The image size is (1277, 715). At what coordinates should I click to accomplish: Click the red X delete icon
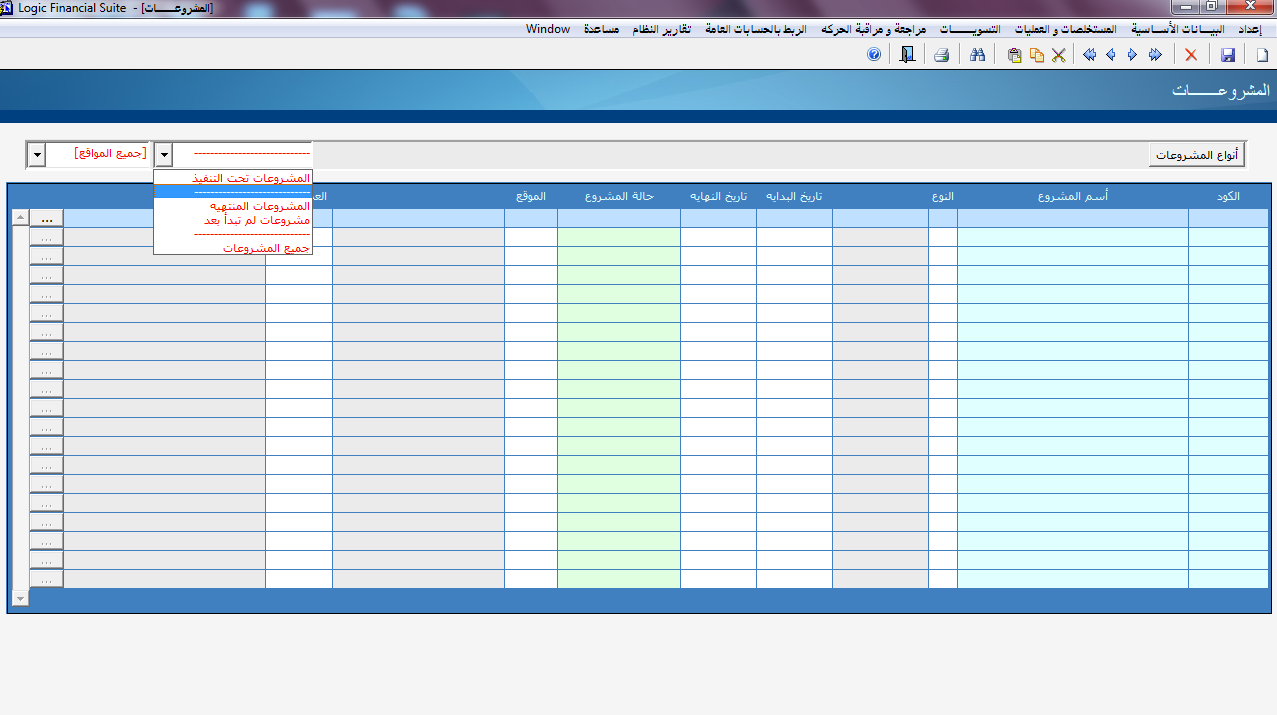1190,55
